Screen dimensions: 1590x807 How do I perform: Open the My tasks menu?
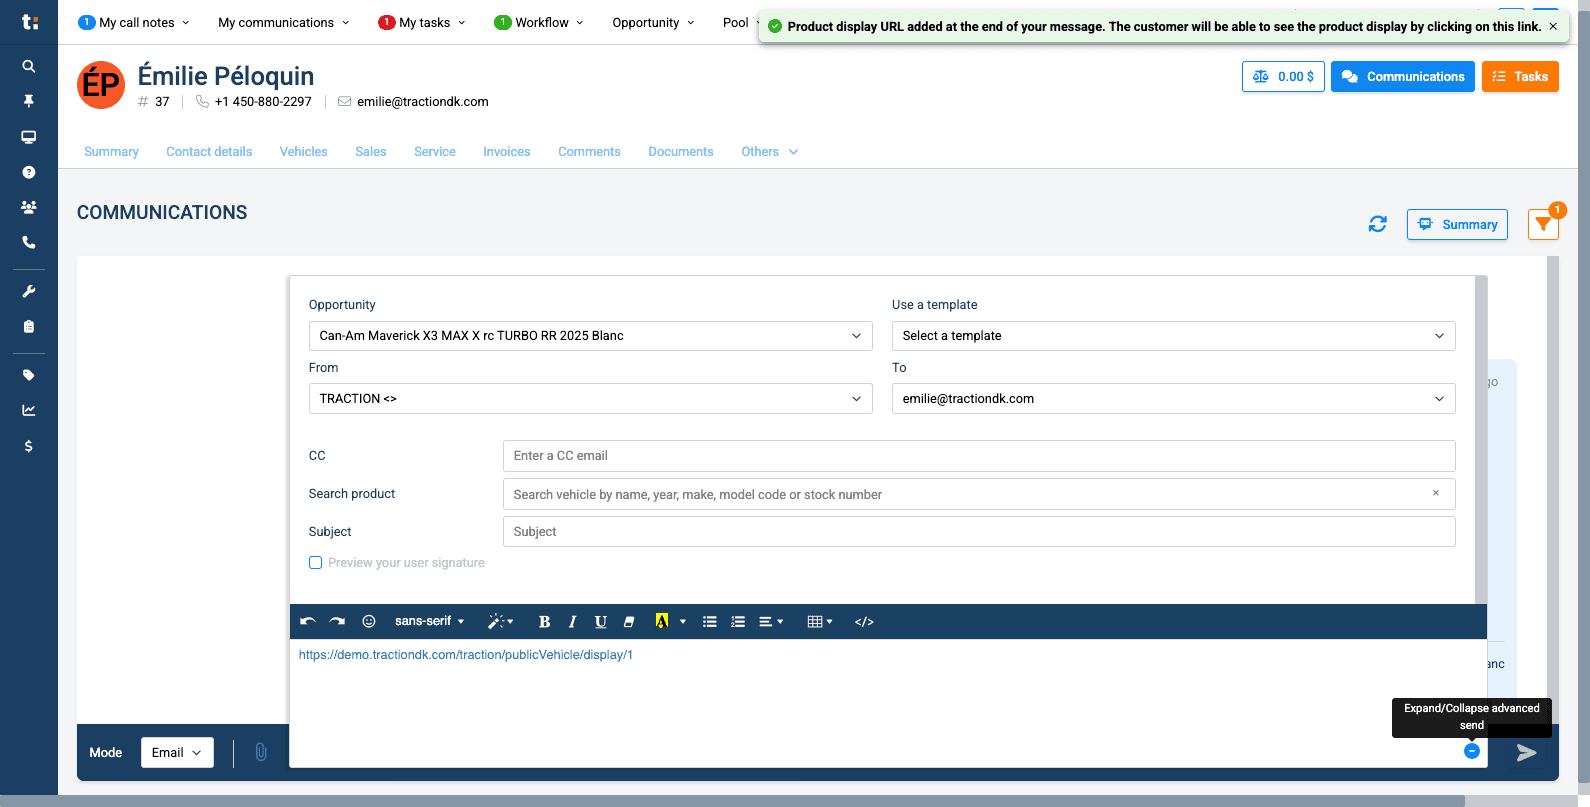tap(422, 22)
